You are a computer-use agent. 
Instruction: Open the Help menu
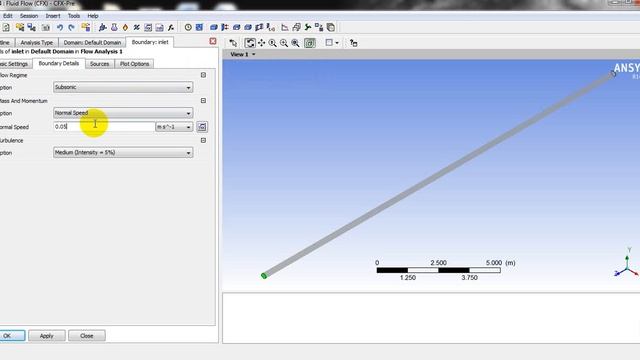(93, 16)
